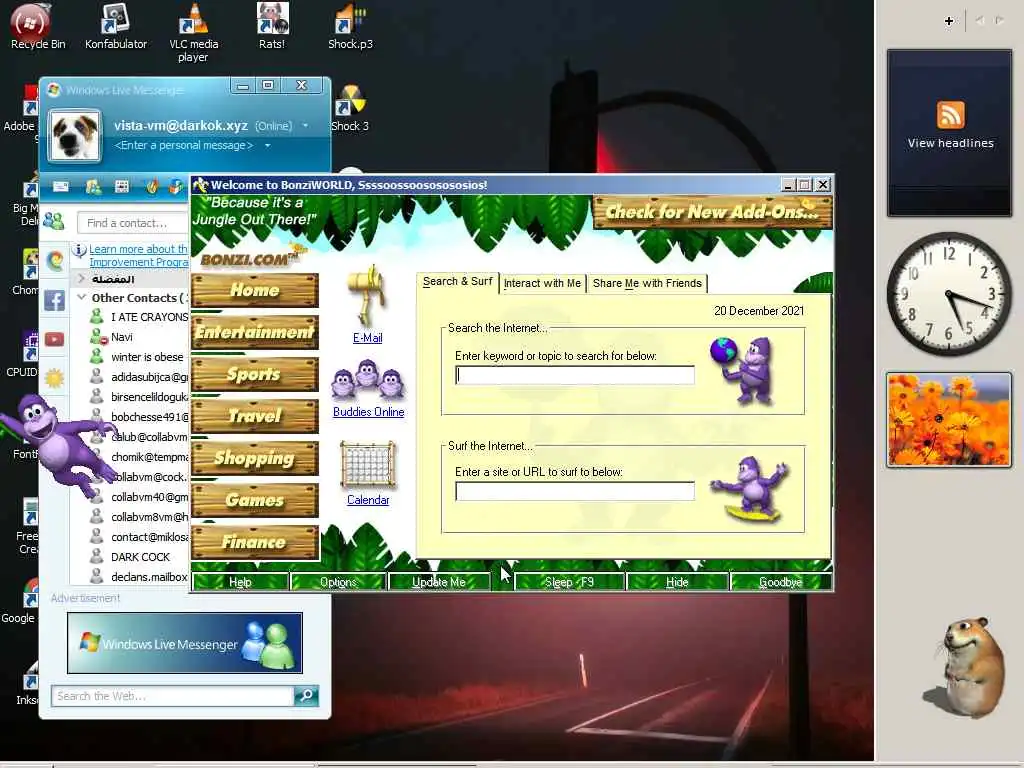Click the Messenger sidebar sun weather icon
1024x768 pixels.
pos(55,378)
